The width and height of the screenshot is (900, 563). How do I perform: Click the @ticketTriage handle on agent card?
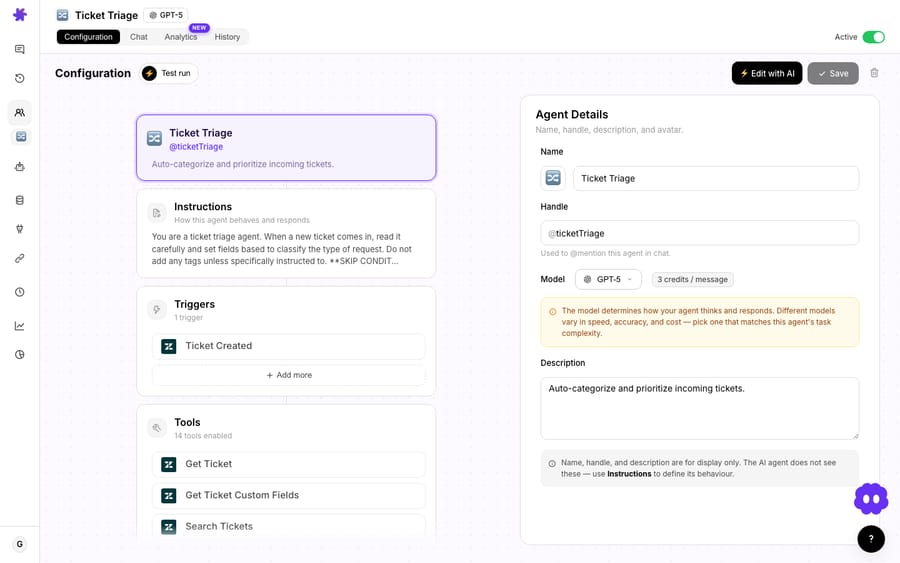[196, 147]
